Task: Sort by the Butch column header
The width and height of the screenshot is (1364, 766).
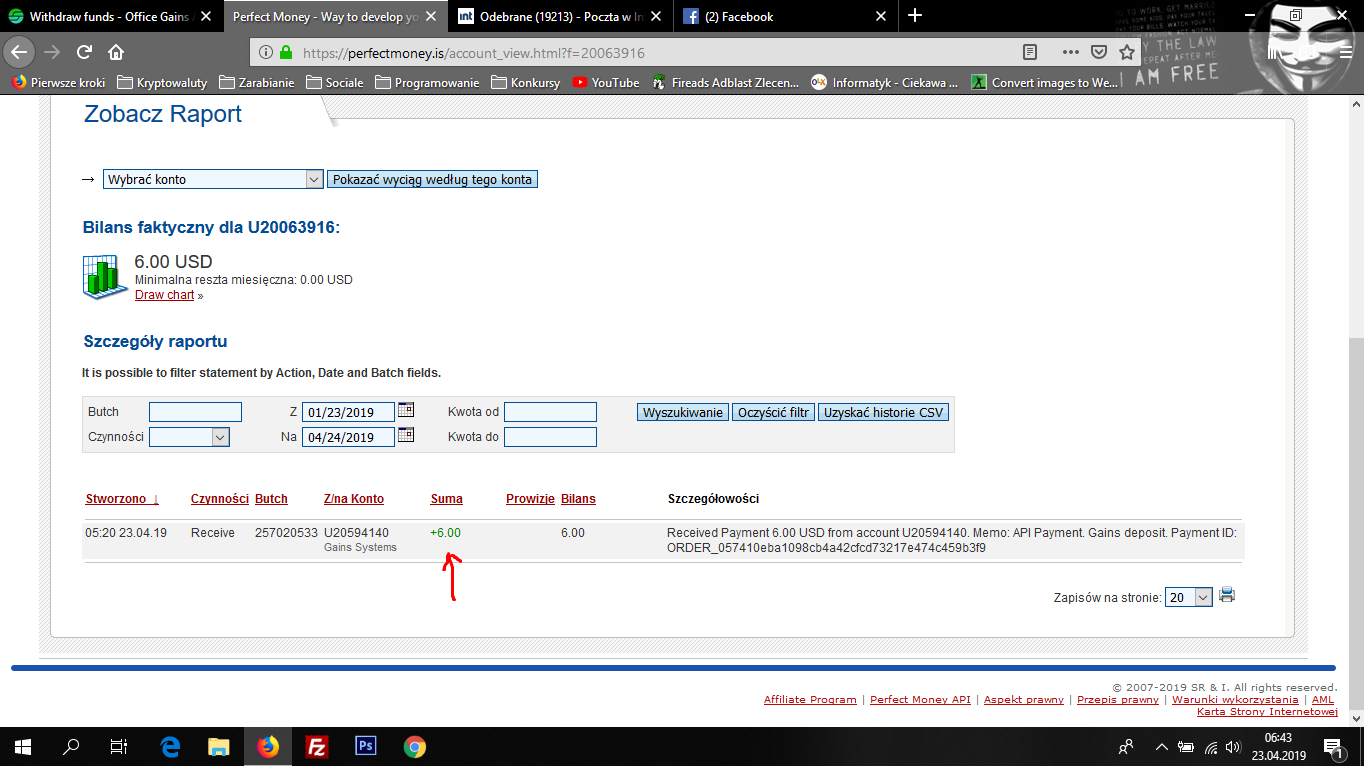Action: pyautogui.click(x=271, y=499)
